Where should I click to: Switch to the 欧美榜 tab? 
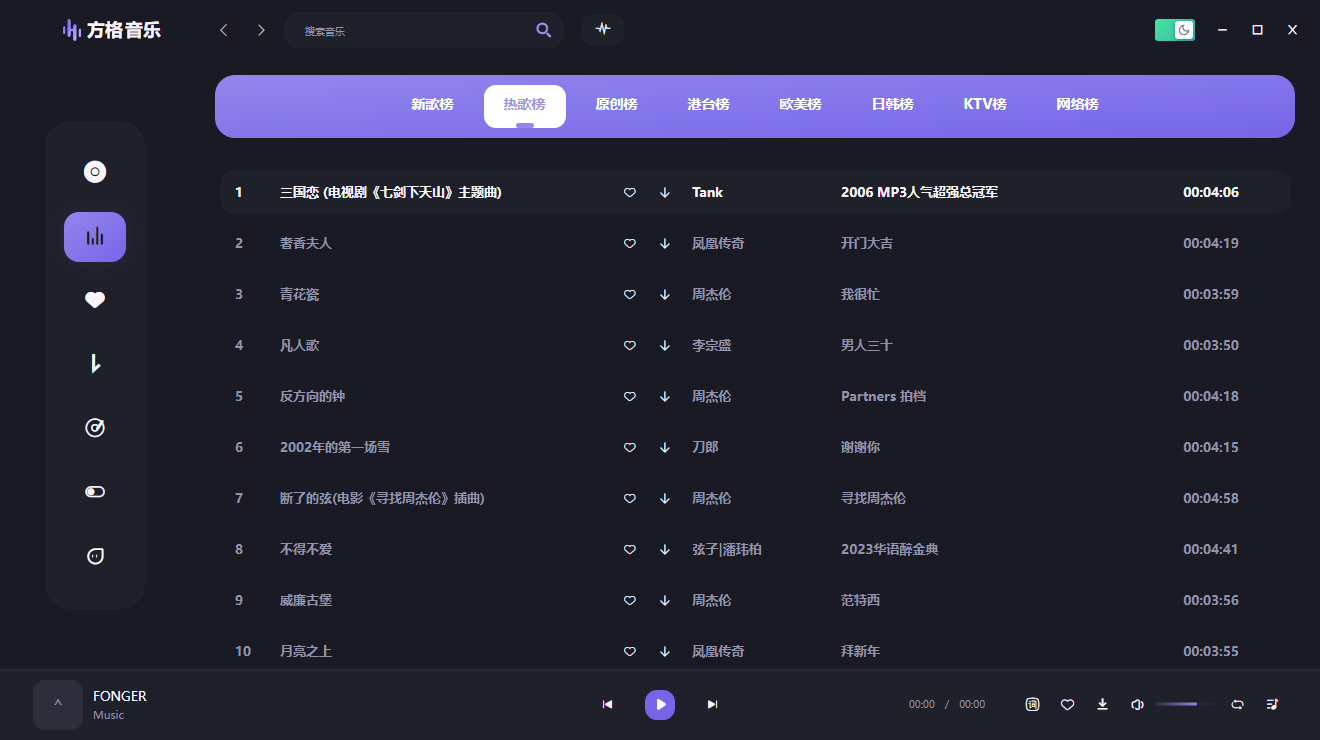(800, 103)
